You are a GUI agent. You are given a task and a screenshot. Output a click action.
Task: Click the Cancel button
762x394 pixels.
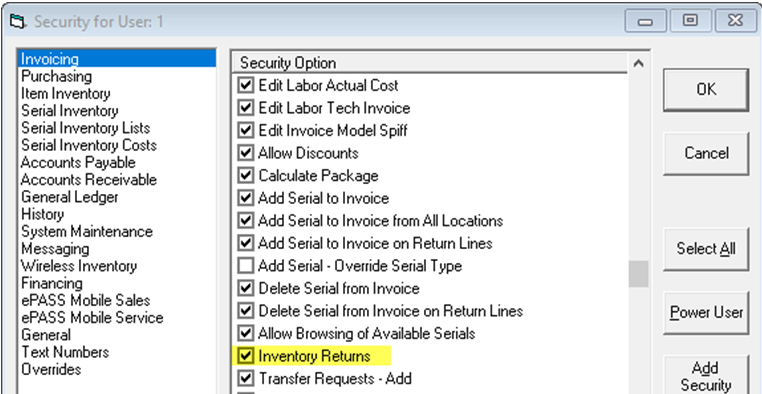pyautogui.click(x=706, y=153)
